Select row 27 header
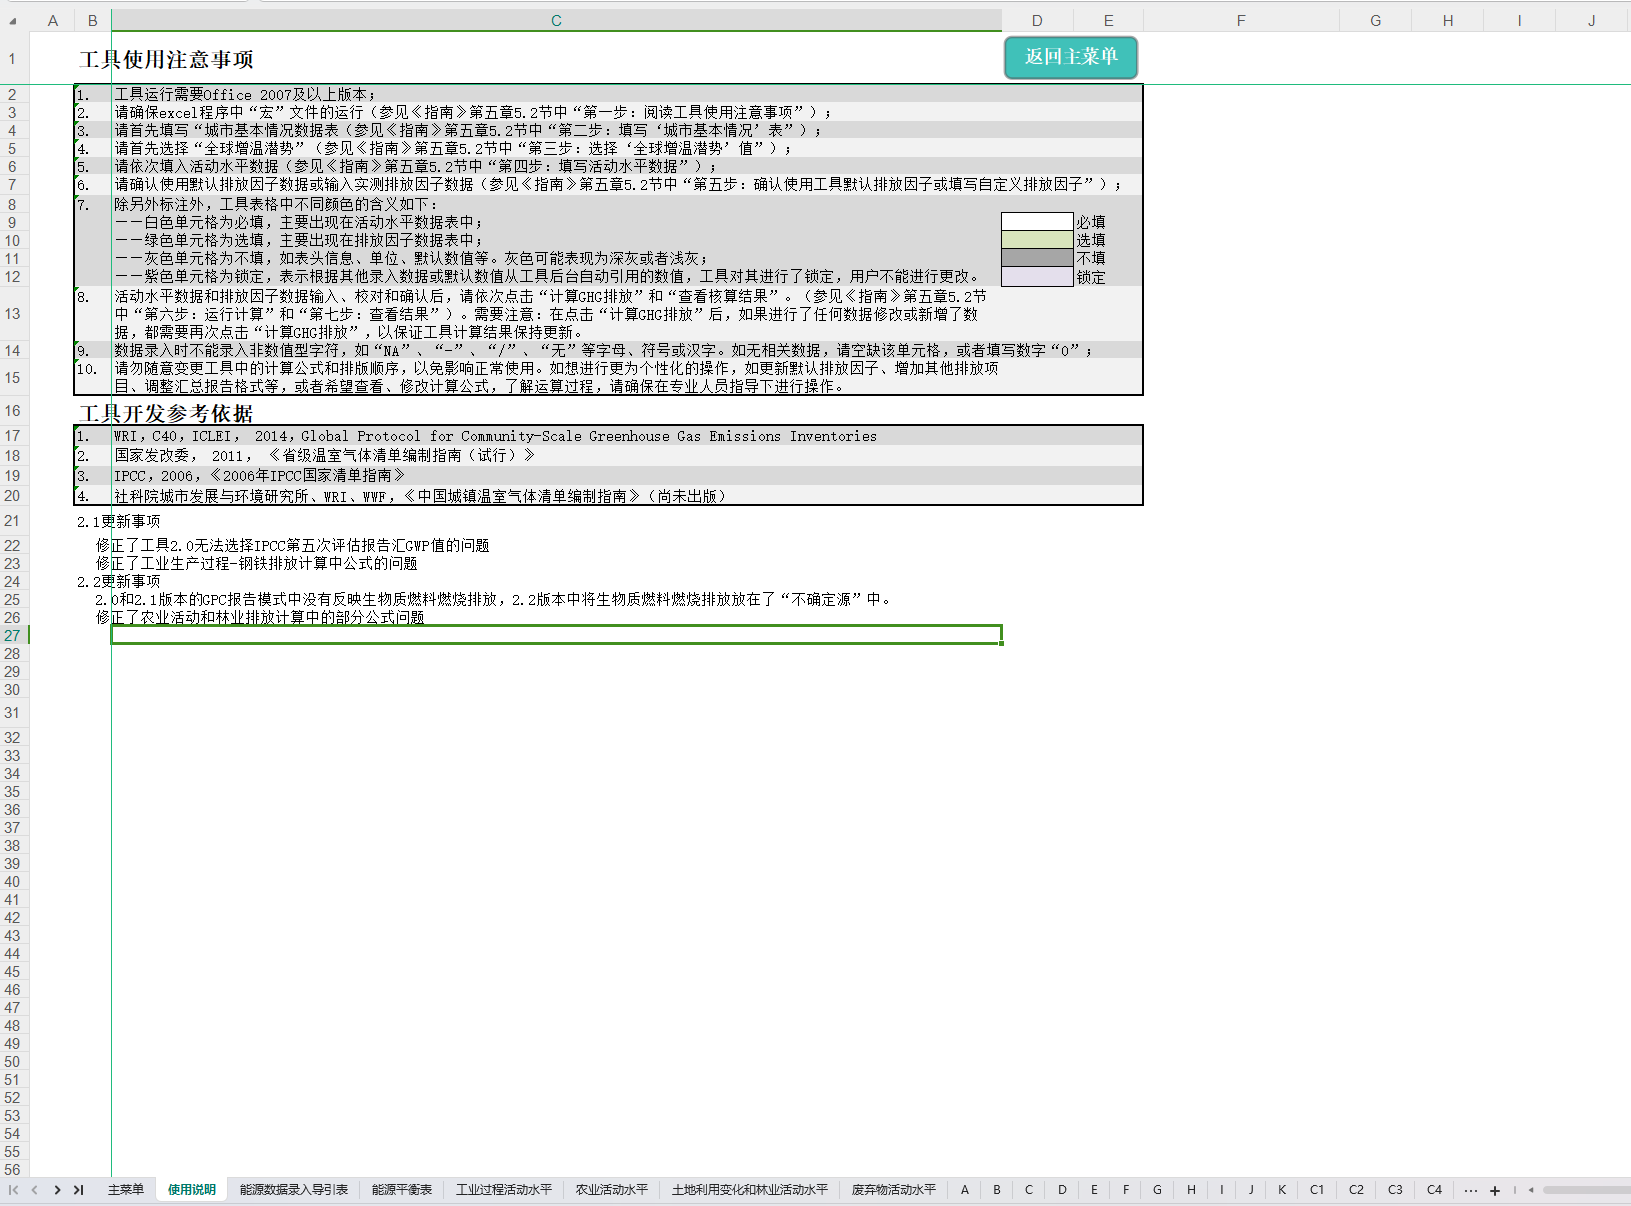 point(13,636)
